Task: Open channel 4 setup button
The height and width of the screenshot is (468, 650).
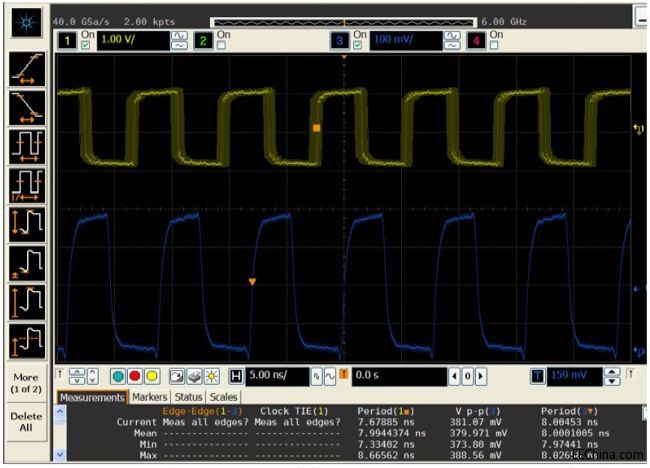Action: [476, 41]
